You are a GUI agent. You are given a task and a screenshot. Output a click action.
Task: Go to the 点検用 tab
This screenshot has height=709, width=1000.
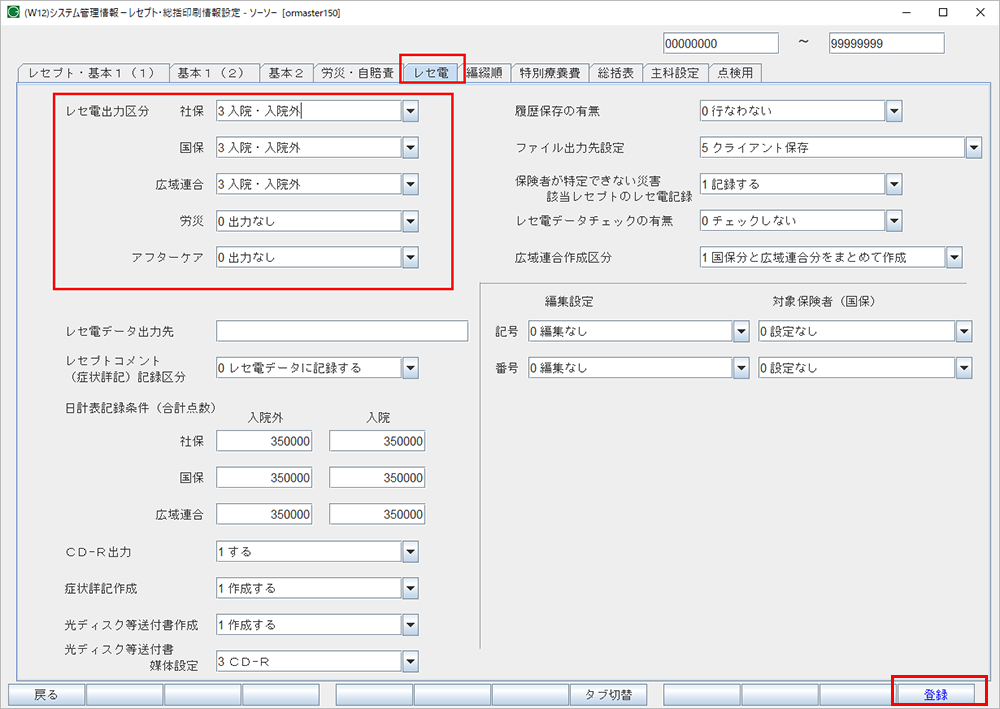735,73
